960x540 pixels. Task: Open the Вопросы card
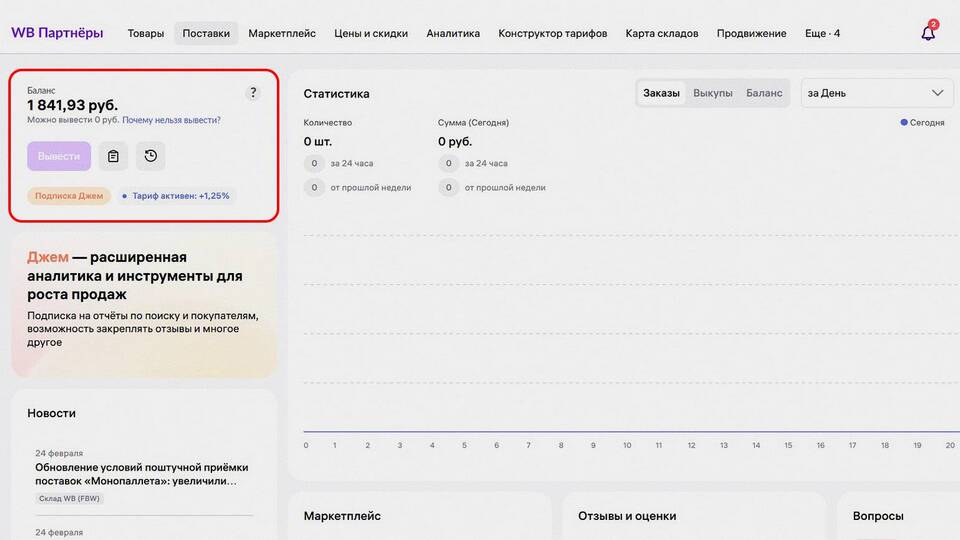(878, 516)
